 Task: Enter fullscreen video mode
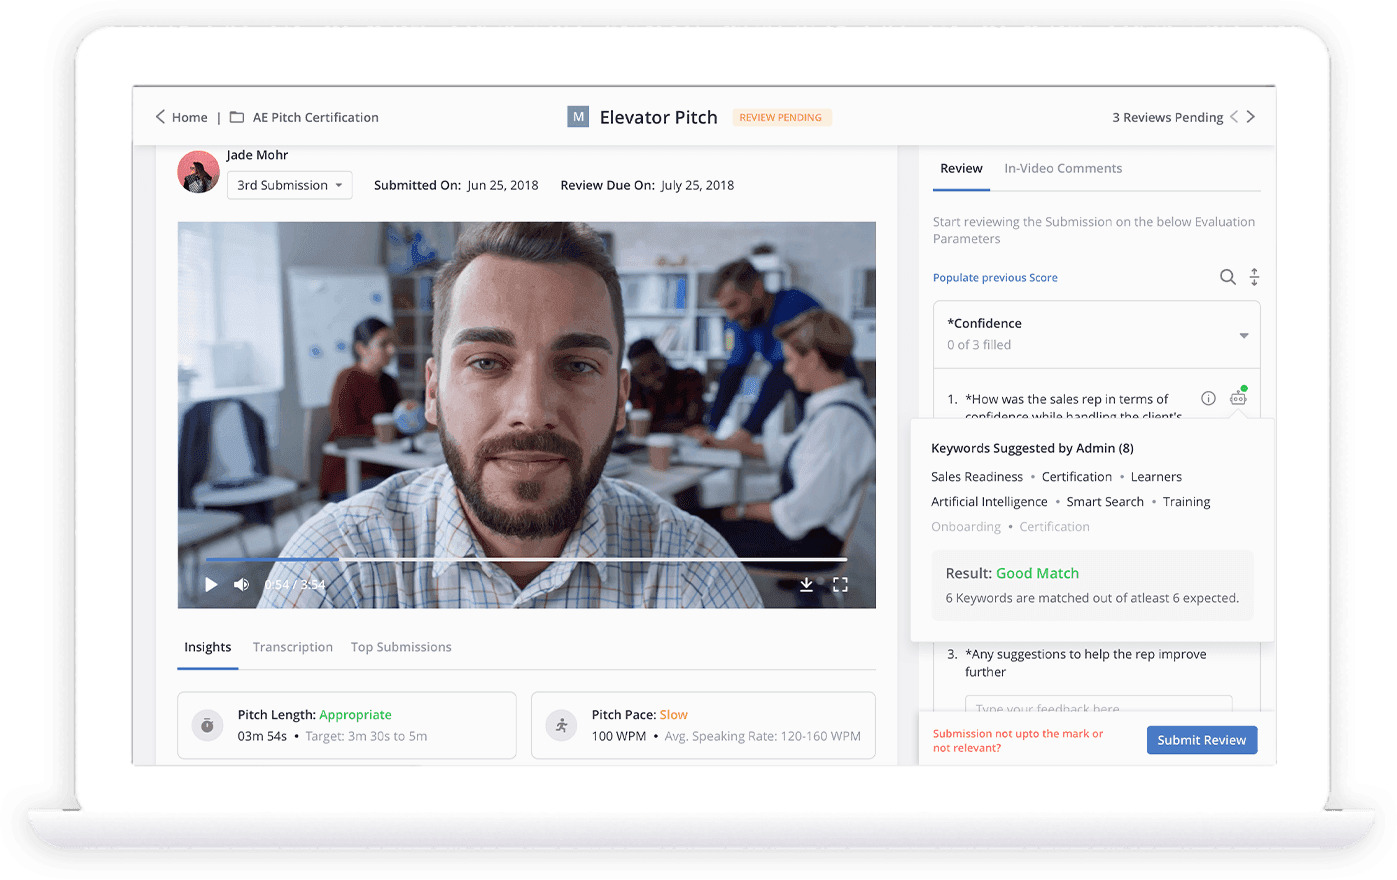[x=840, y=585]
